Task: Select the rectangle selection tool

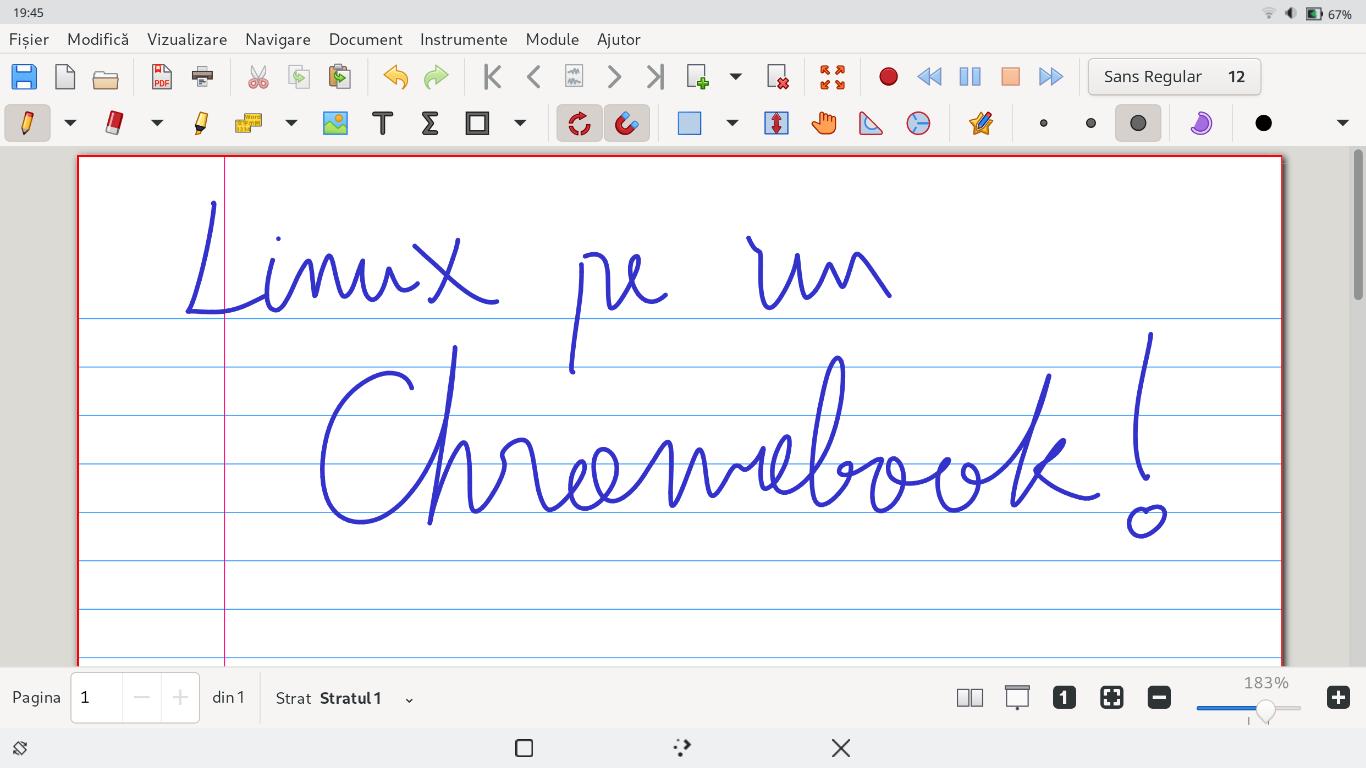Action: click(689, 123)
